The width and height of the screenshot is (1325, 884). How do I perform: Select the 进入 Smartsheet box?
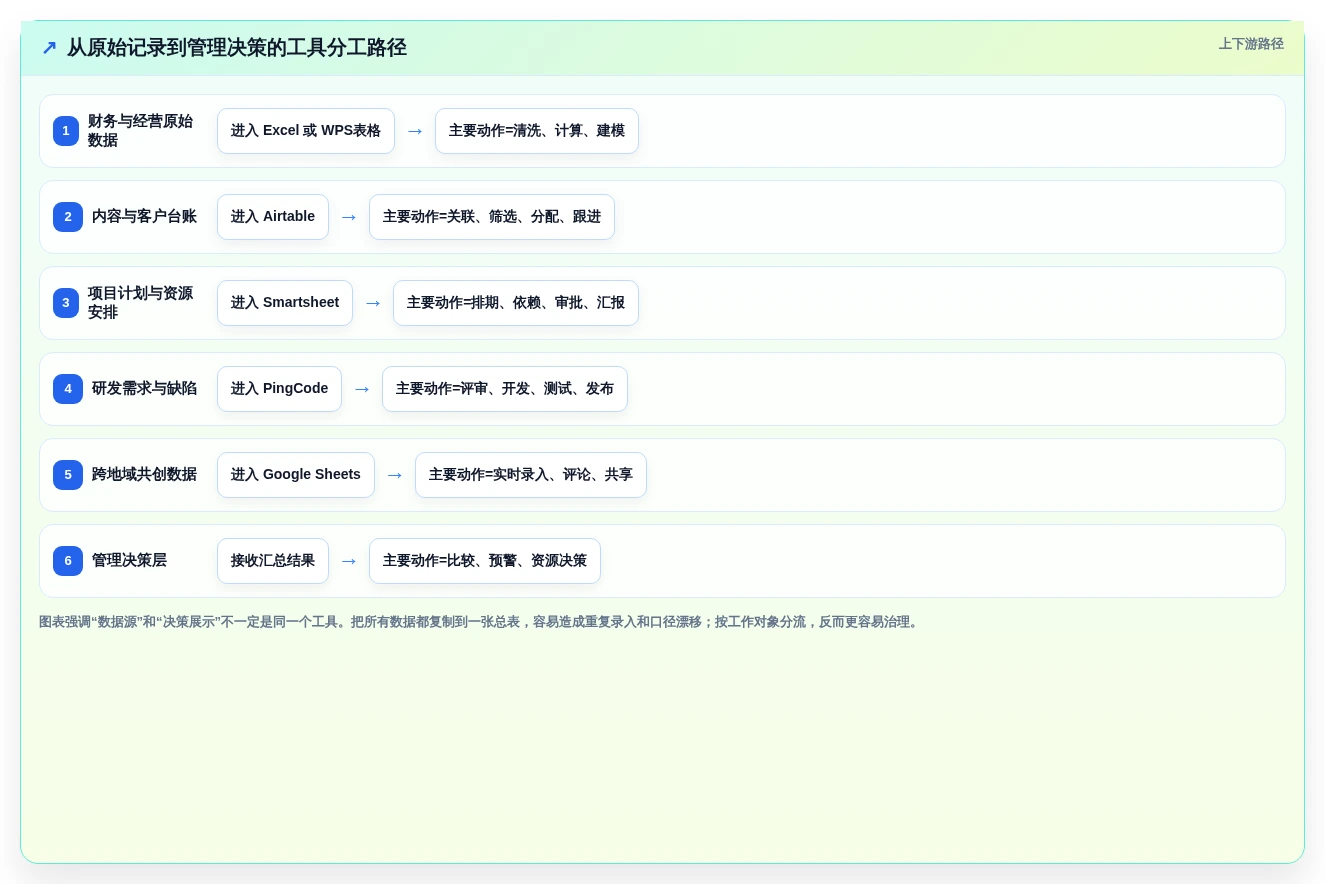pyautogui.click(x=285, y=303)
